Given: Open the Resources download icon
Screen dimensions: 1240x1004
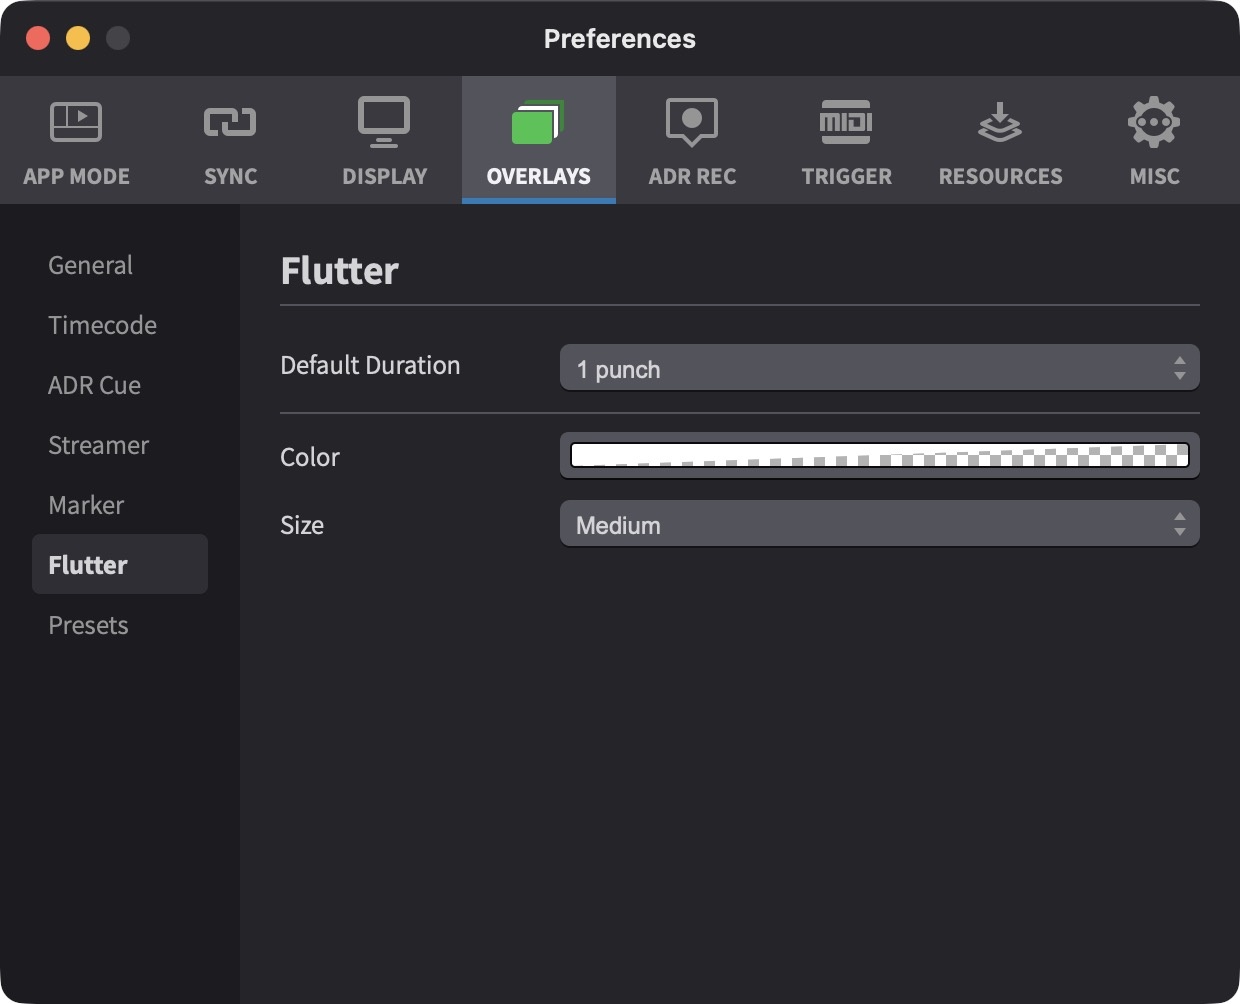Looking at the screenshot, I should pos(1000,123).
